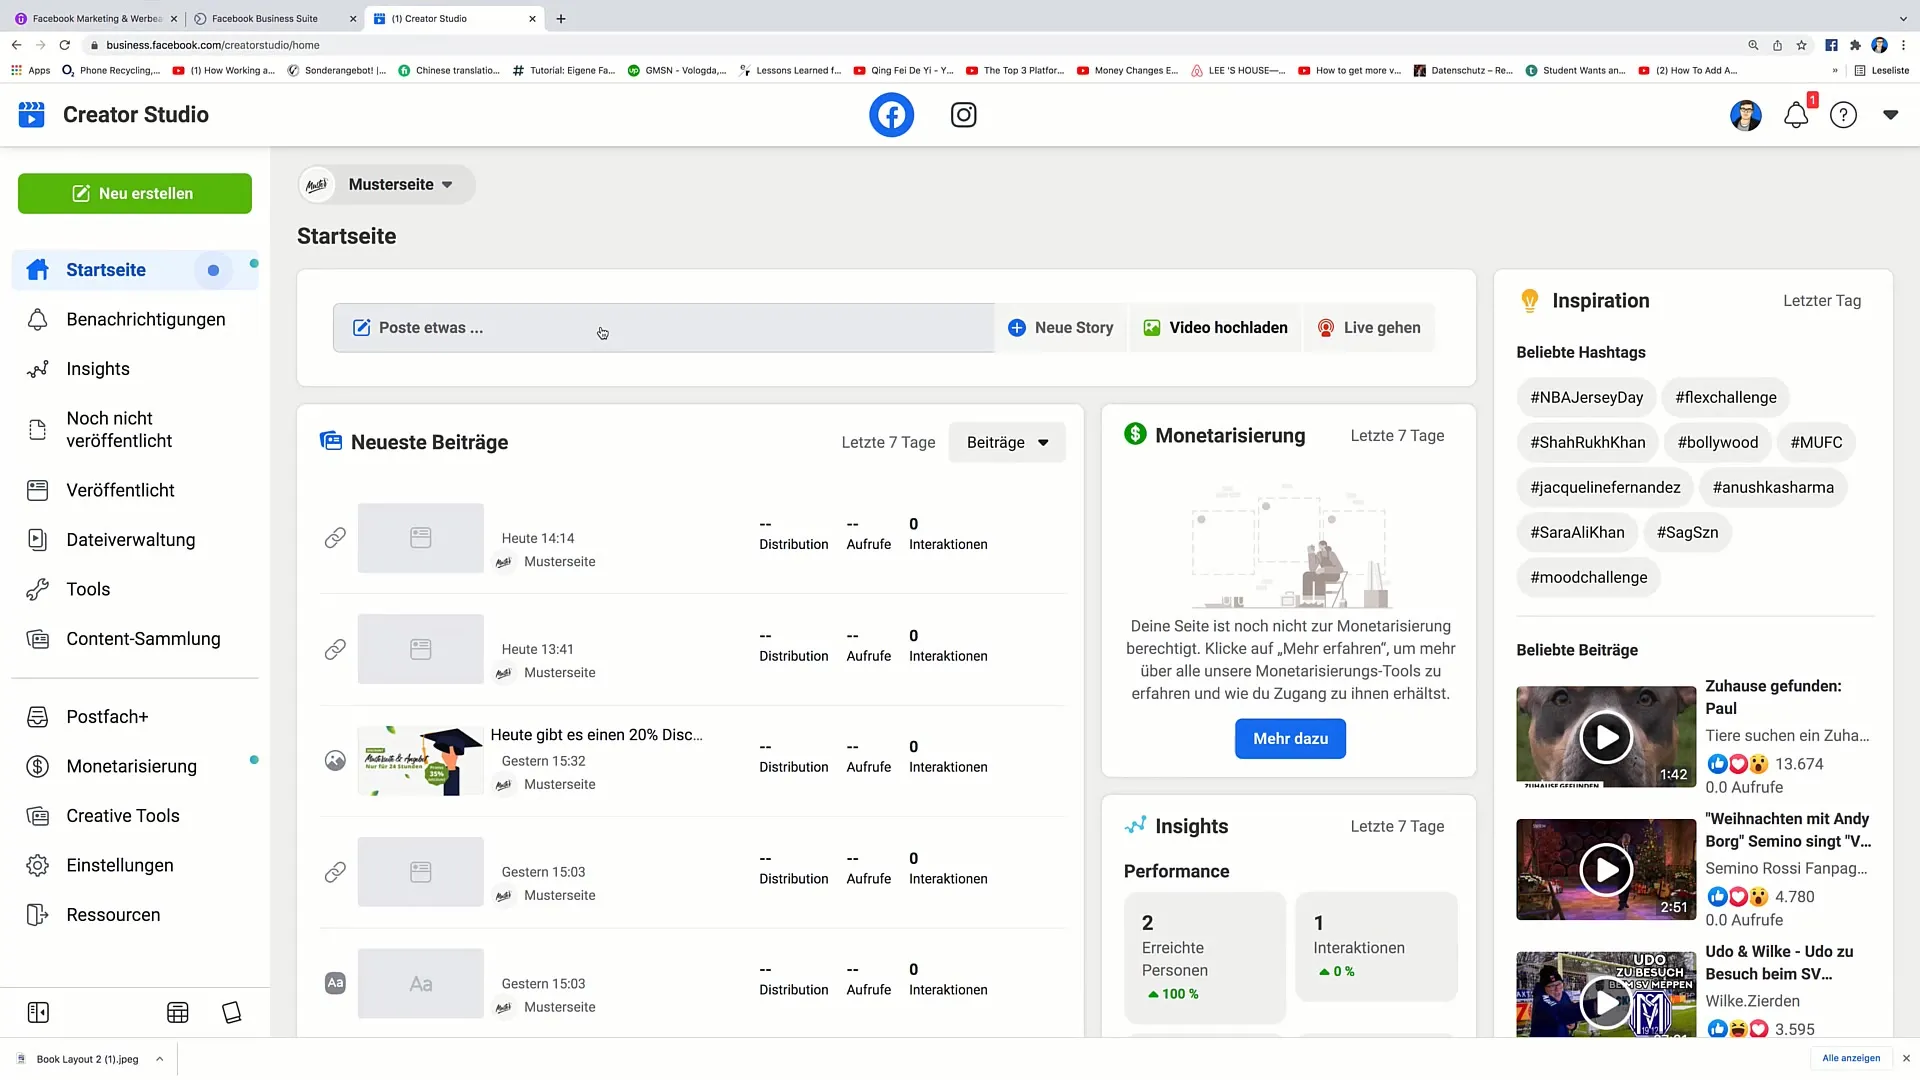Screen dimensions: 1920x1080
Task: Click the Live gehen camera icon
Action: pyautogui.click(x=1326, y=328)
